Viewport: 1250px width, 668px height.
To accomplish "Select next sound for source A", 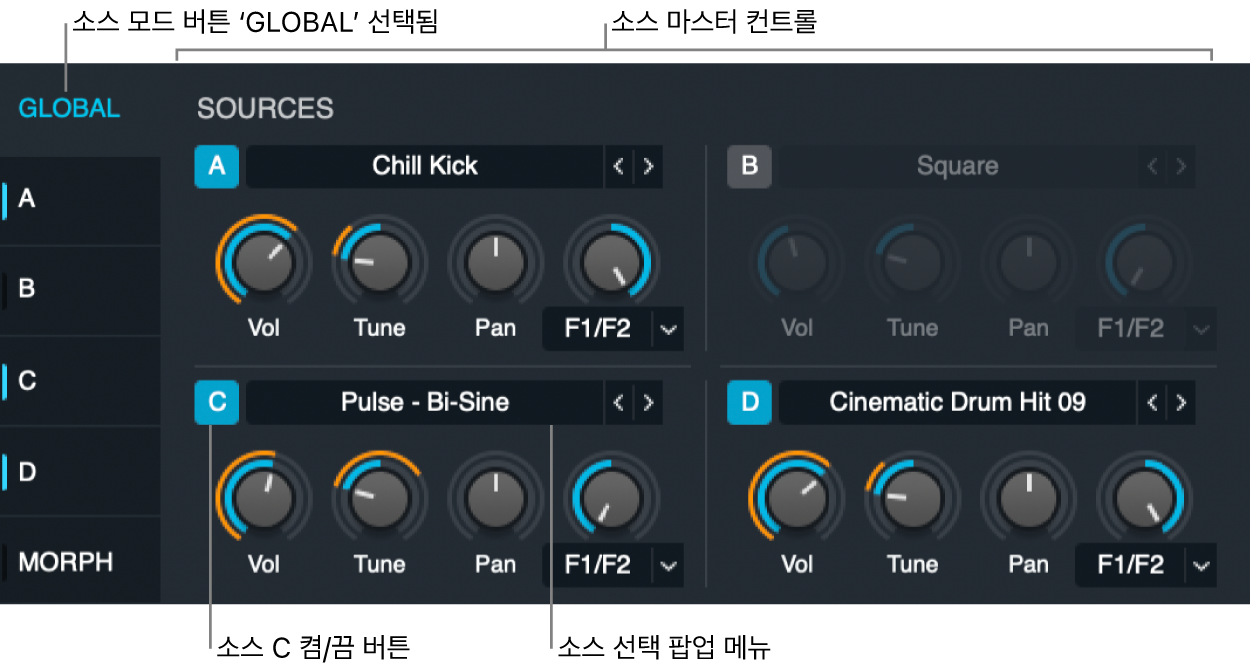I will (649, 166).
